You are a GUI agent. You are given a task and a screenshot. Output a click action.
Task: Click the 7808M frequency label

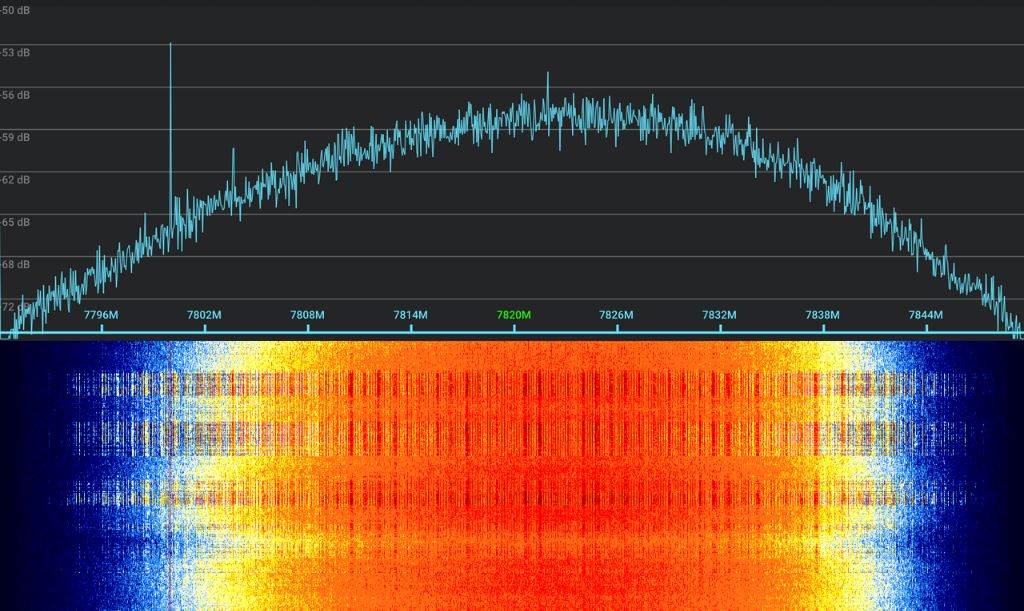(x=307, y=315)
